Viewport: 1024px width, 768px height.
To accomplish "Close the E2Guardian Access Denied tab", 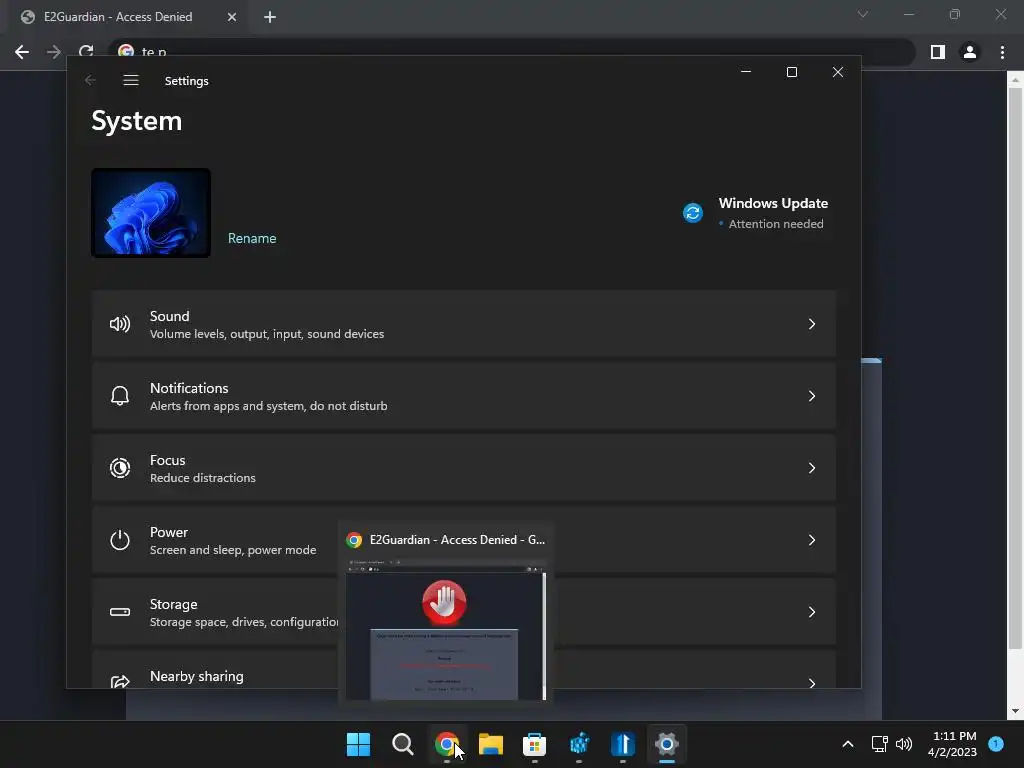I will 231,17.
